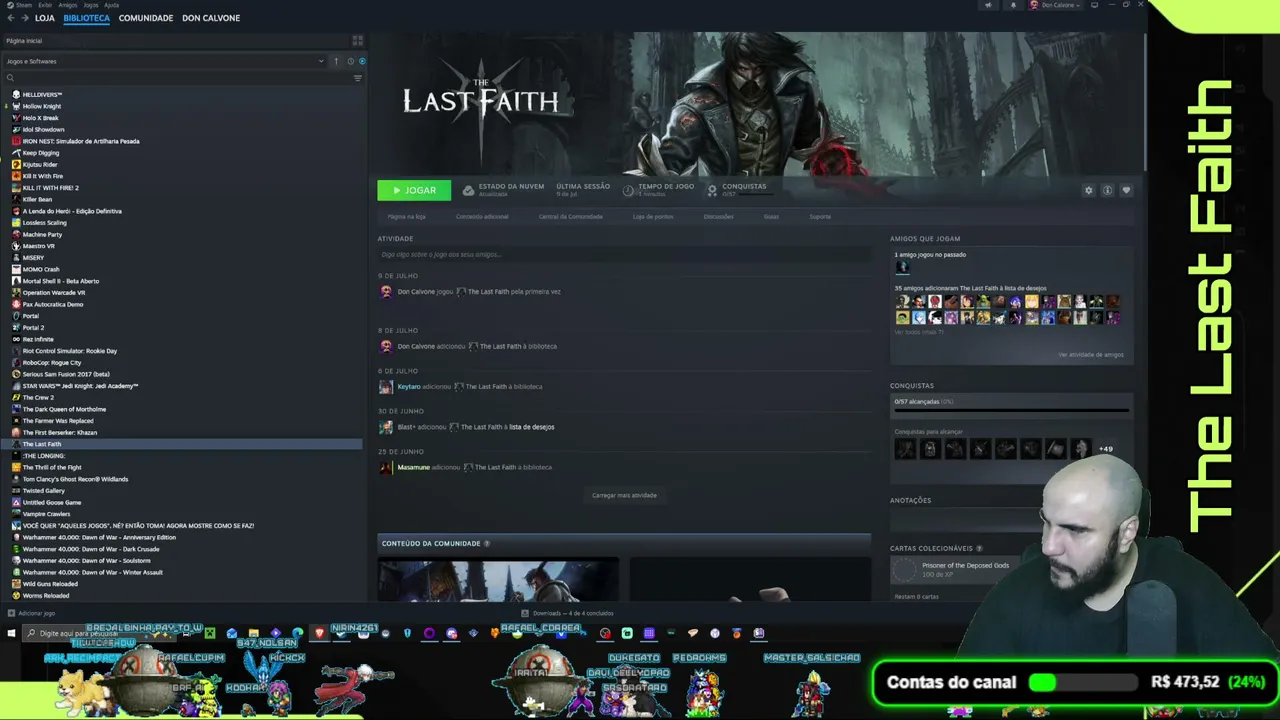Click the Conquistas achievements icon
Screen dimensions: 1280x720
click(712, 190)
